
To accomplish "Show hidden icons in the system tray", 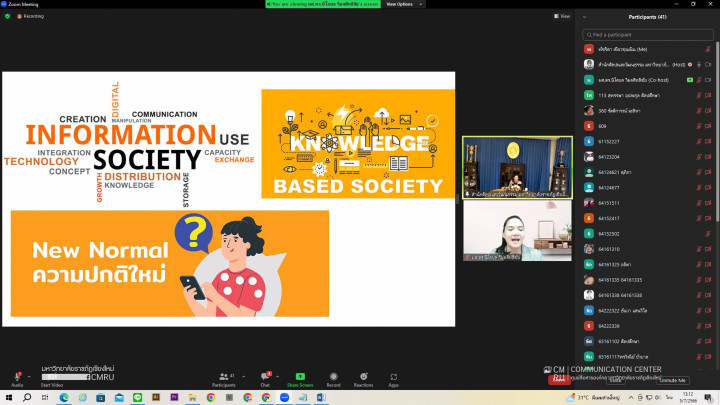I will (x=631, y=398).
